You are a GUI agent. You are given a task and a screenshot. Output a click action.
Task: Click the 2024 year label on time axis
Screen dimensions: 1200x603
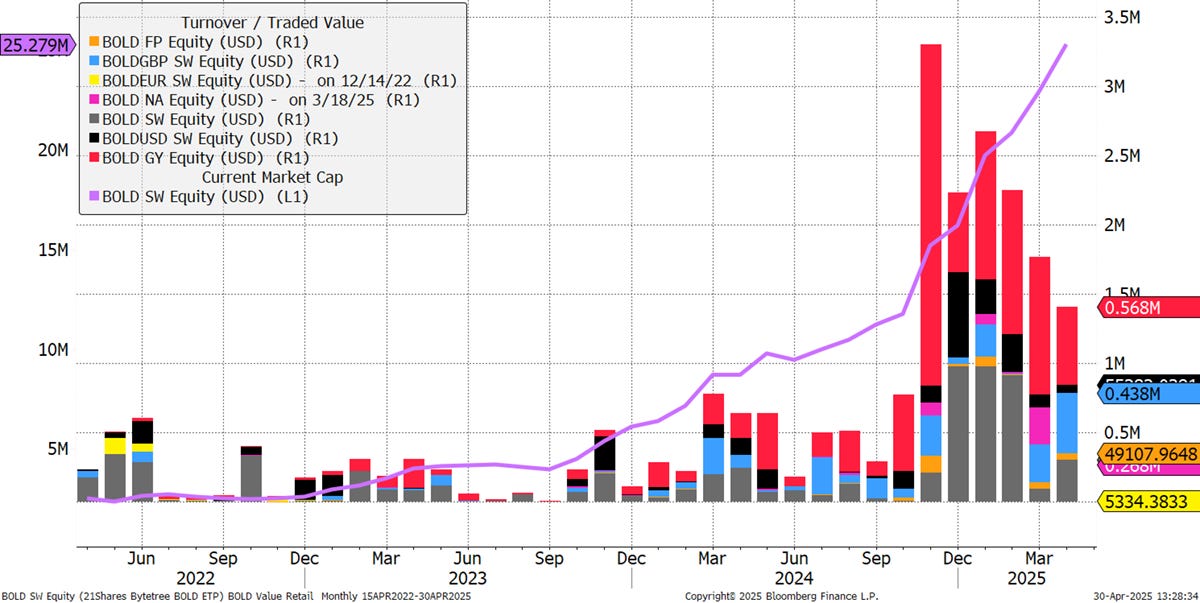point(794,577)
